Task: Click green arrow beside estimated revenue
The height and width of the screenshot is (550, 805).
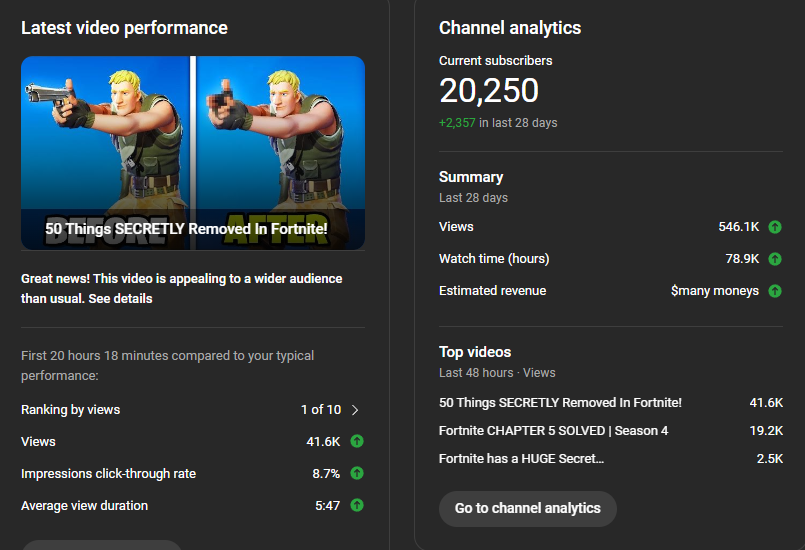Action: click(775, 291)
